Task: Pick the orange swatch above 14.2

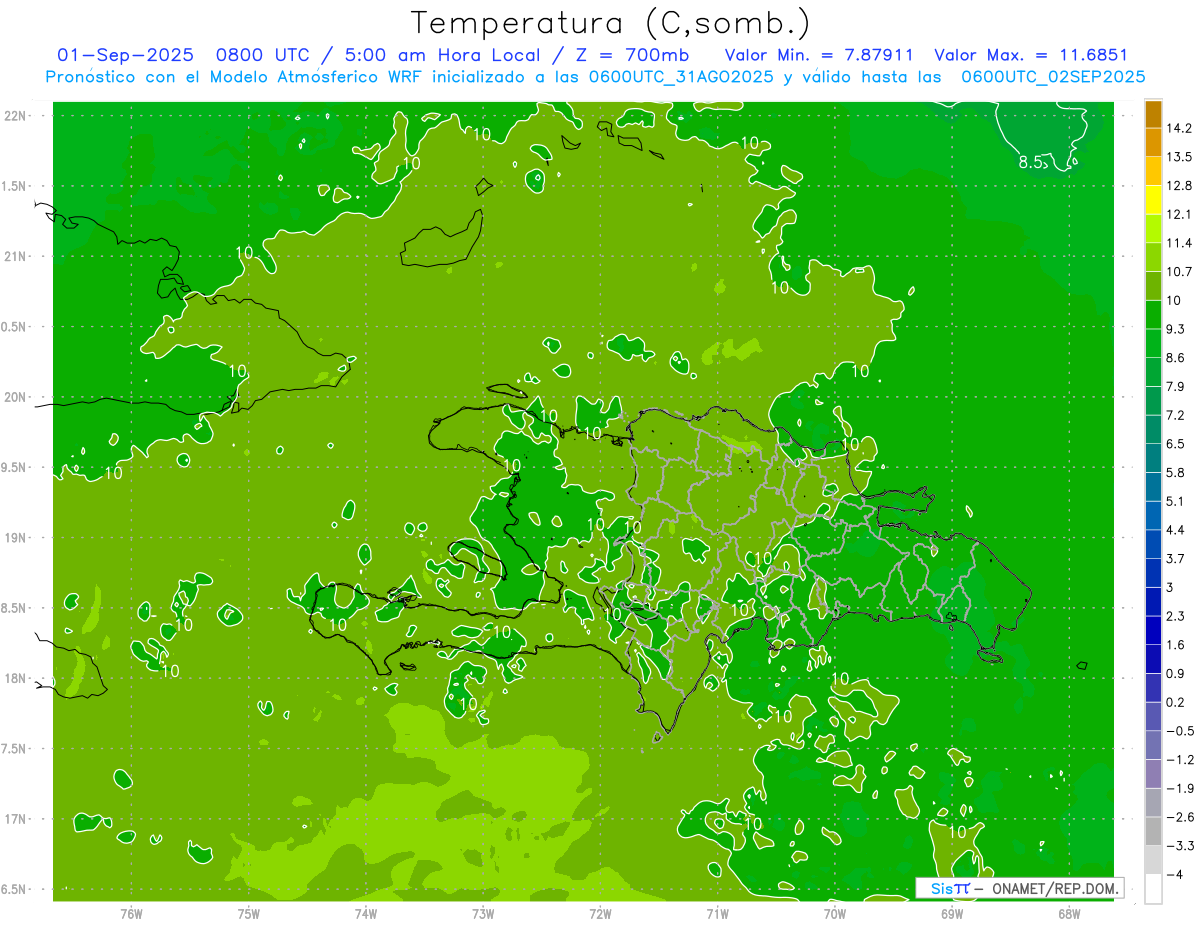Action: [1153, 114]
